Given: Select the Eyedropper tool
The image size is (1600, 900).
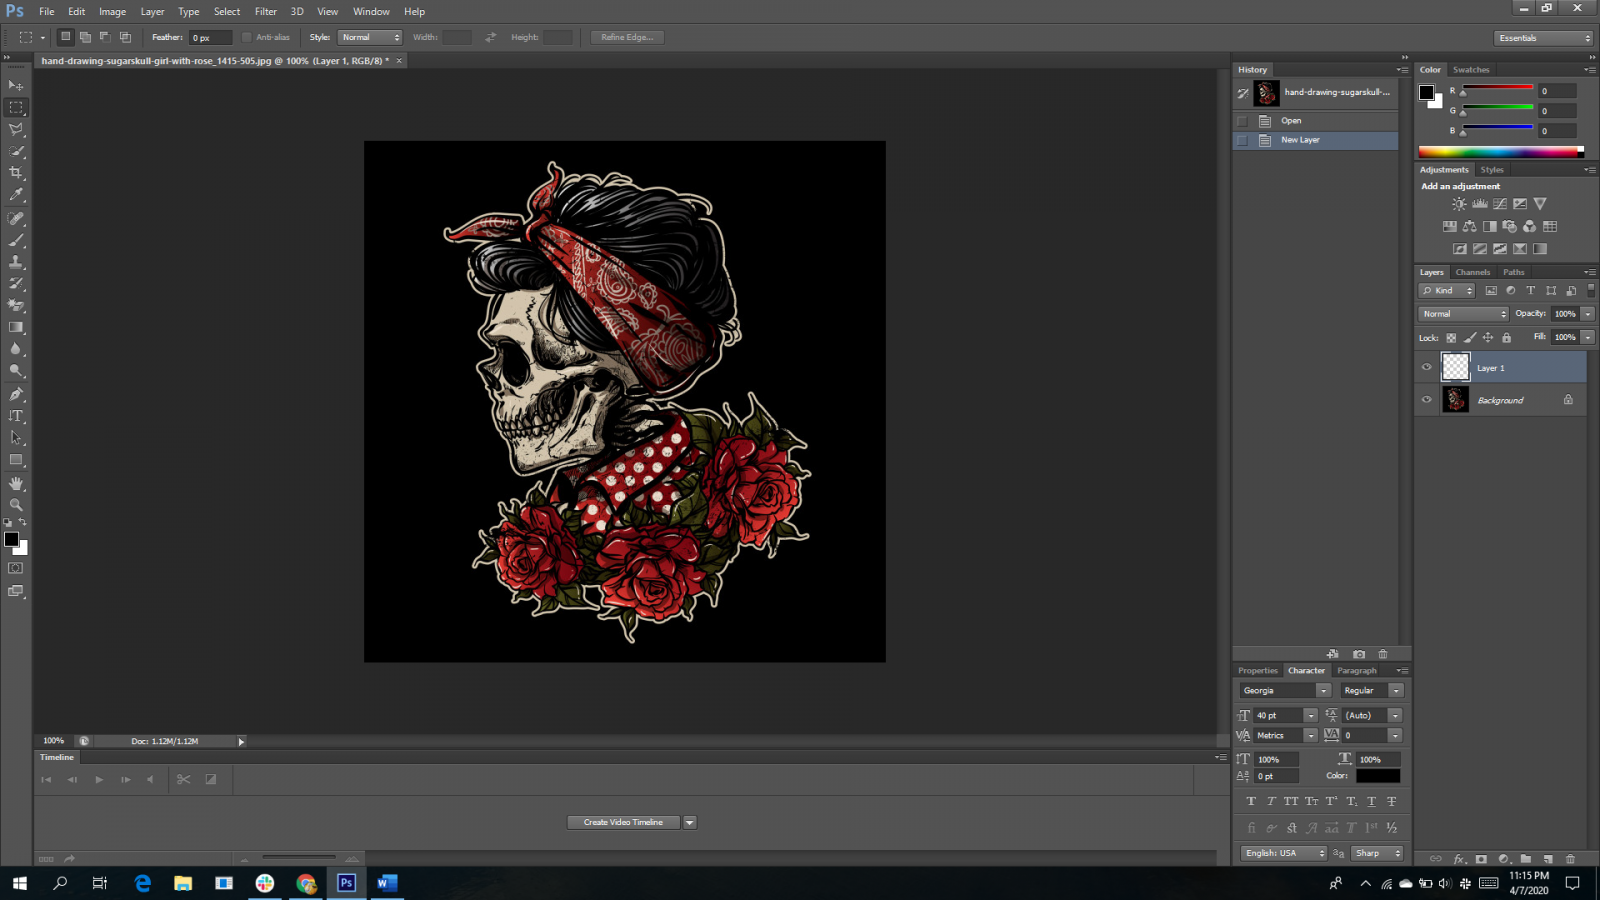Looking at the screenshot, I should tap(16, 195).
